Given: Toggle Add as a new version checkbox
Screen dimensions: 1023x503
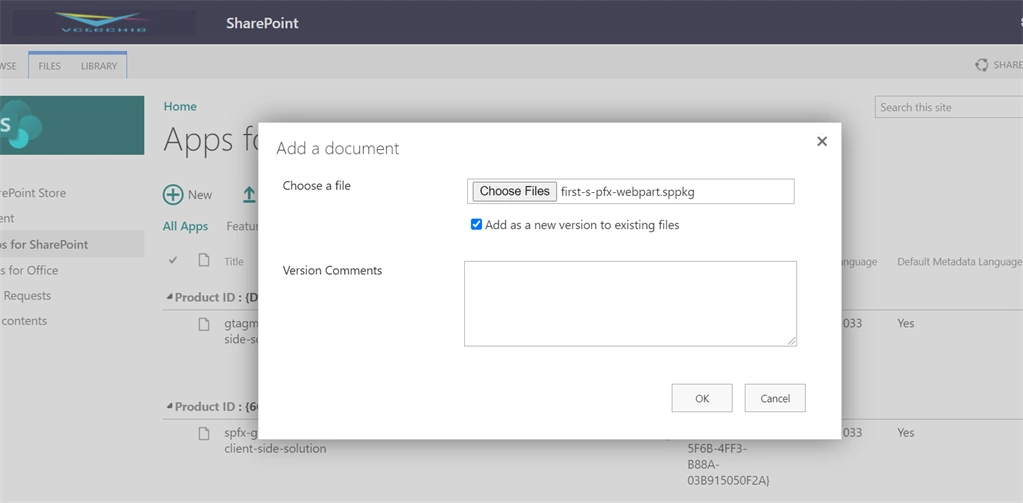Looking at the screenshot, I should pos(476,224).
